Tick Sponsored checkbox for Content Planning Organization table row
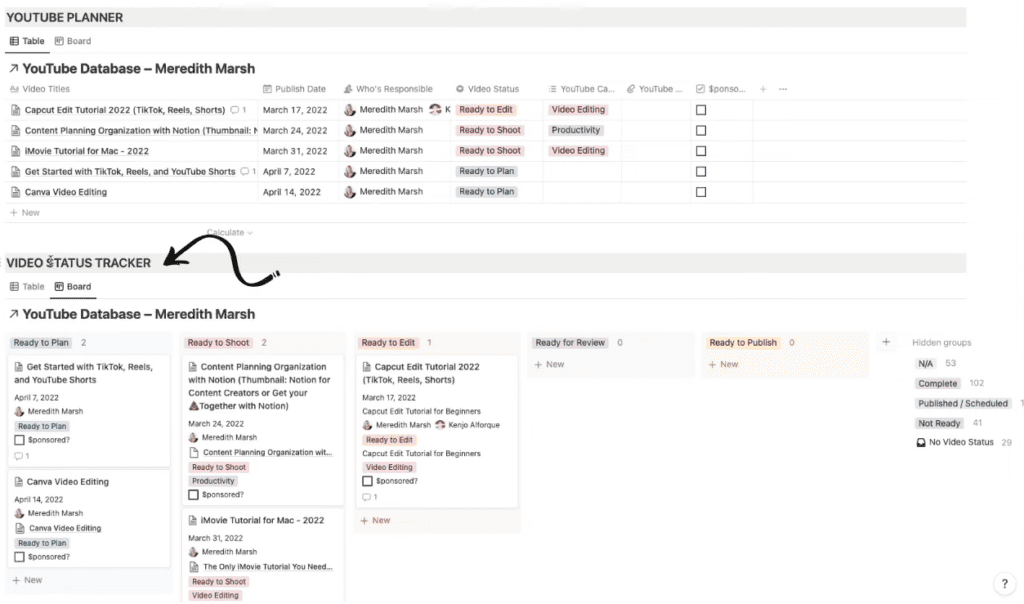 tap(701, 131)
